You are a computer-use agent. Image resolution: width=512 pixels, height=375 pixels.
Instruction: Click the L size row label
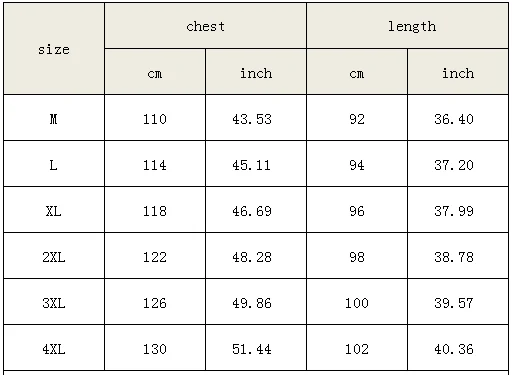[54, 164]
